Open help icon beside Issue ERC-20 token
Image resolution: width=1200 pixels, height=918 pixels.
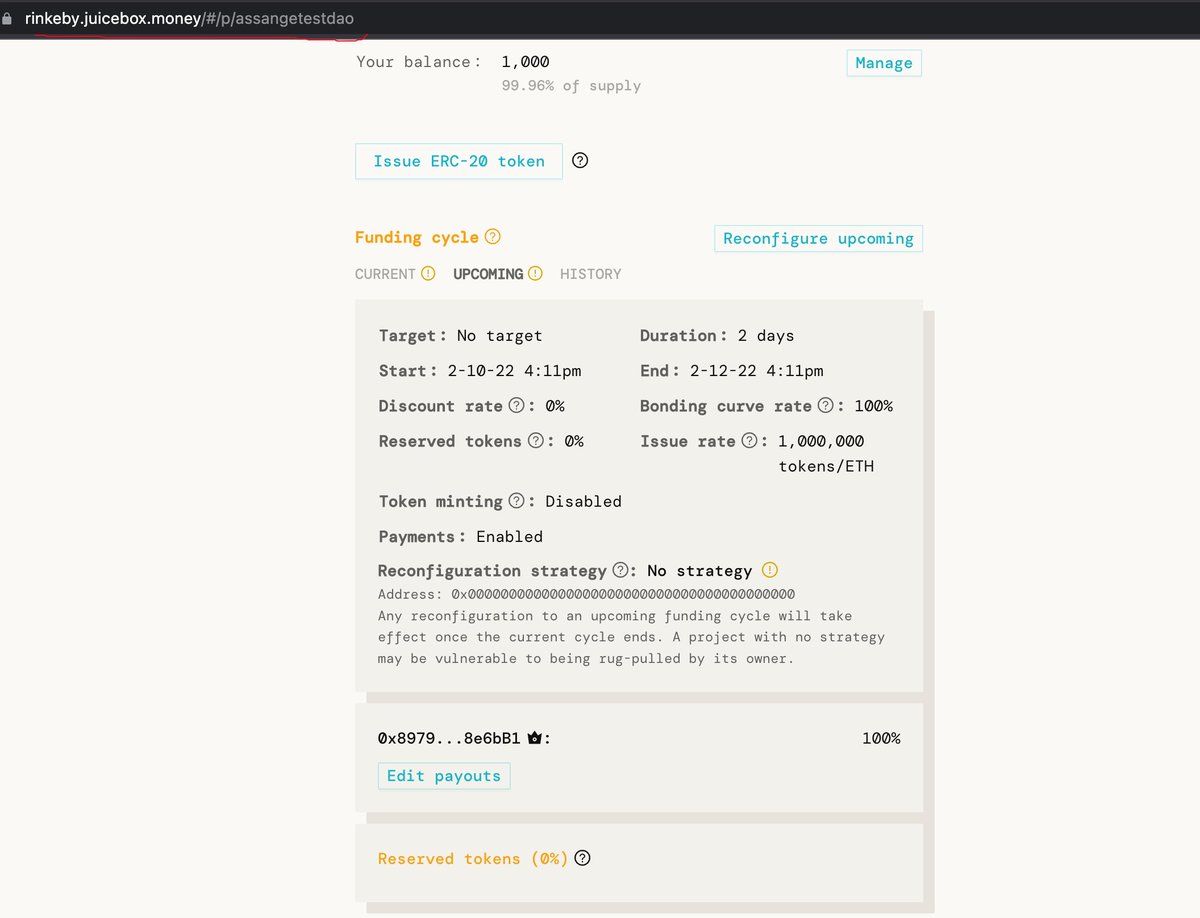[580, 160]
